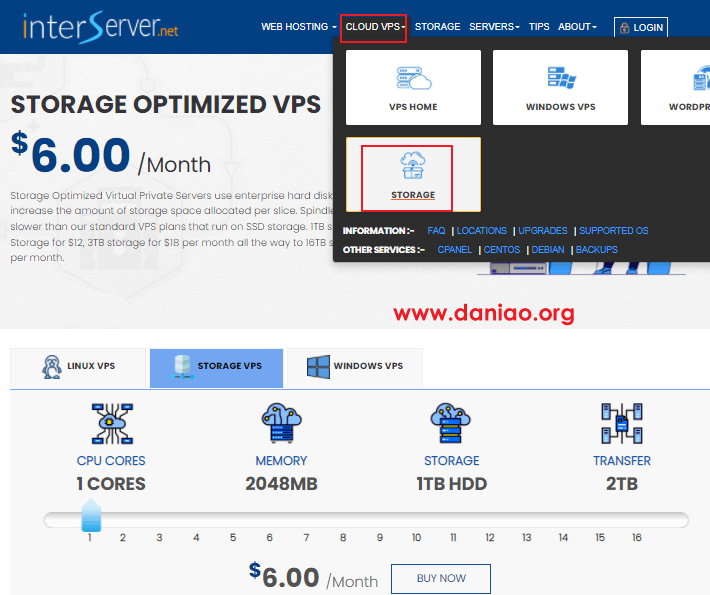Open the Debian service link
Viewport: 710px width, 595px height.
548,250
